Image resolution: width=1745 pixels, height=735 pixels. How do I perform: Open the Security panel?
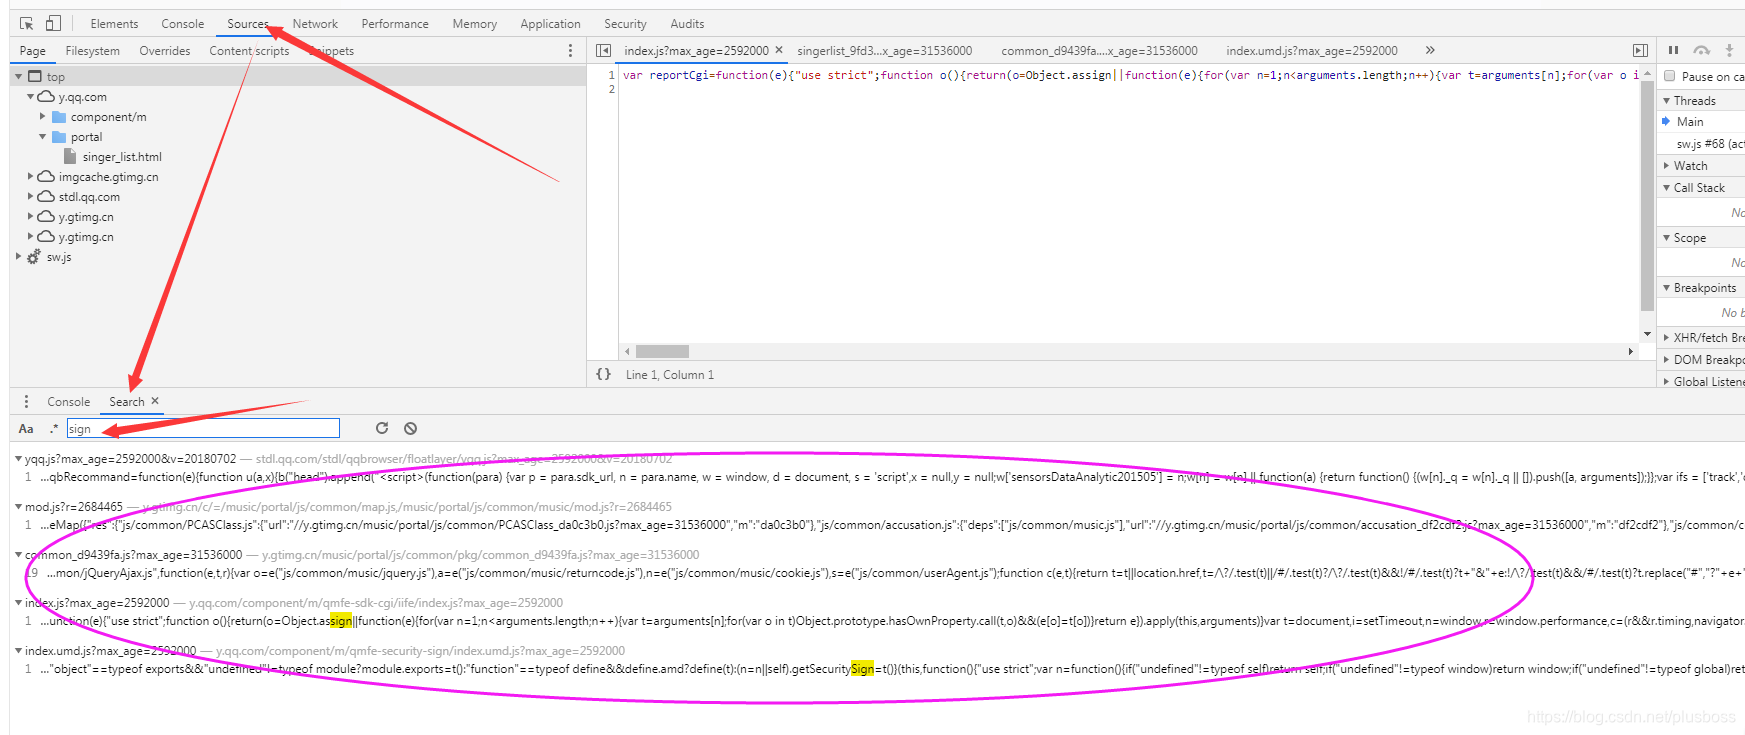coord(625,24)
